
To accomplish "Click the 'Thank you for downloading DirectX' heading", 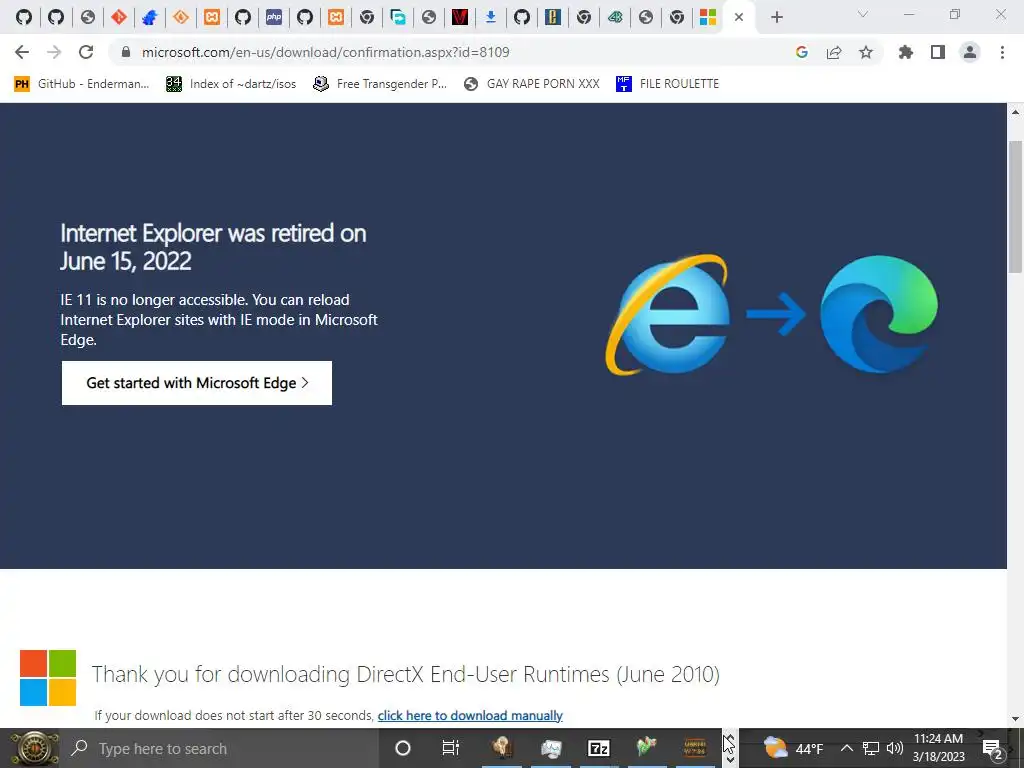I will [406, 674].
